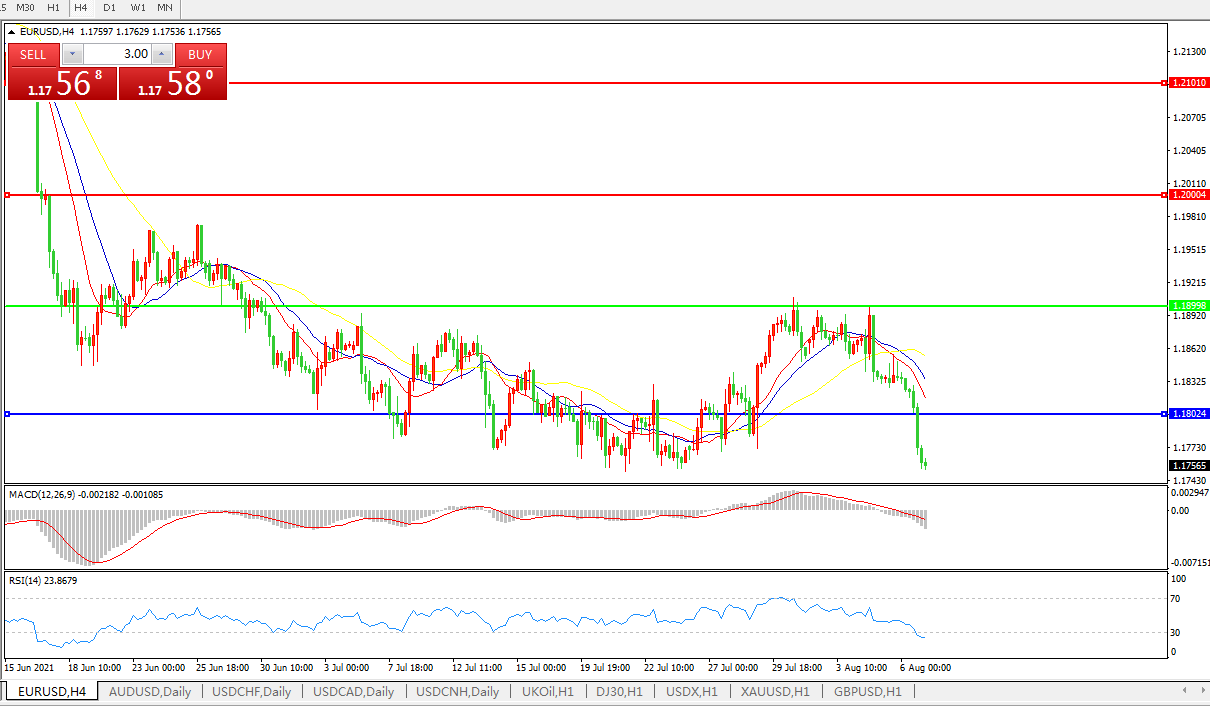Select the green horizontal line at 1.18998

[500, 305]
